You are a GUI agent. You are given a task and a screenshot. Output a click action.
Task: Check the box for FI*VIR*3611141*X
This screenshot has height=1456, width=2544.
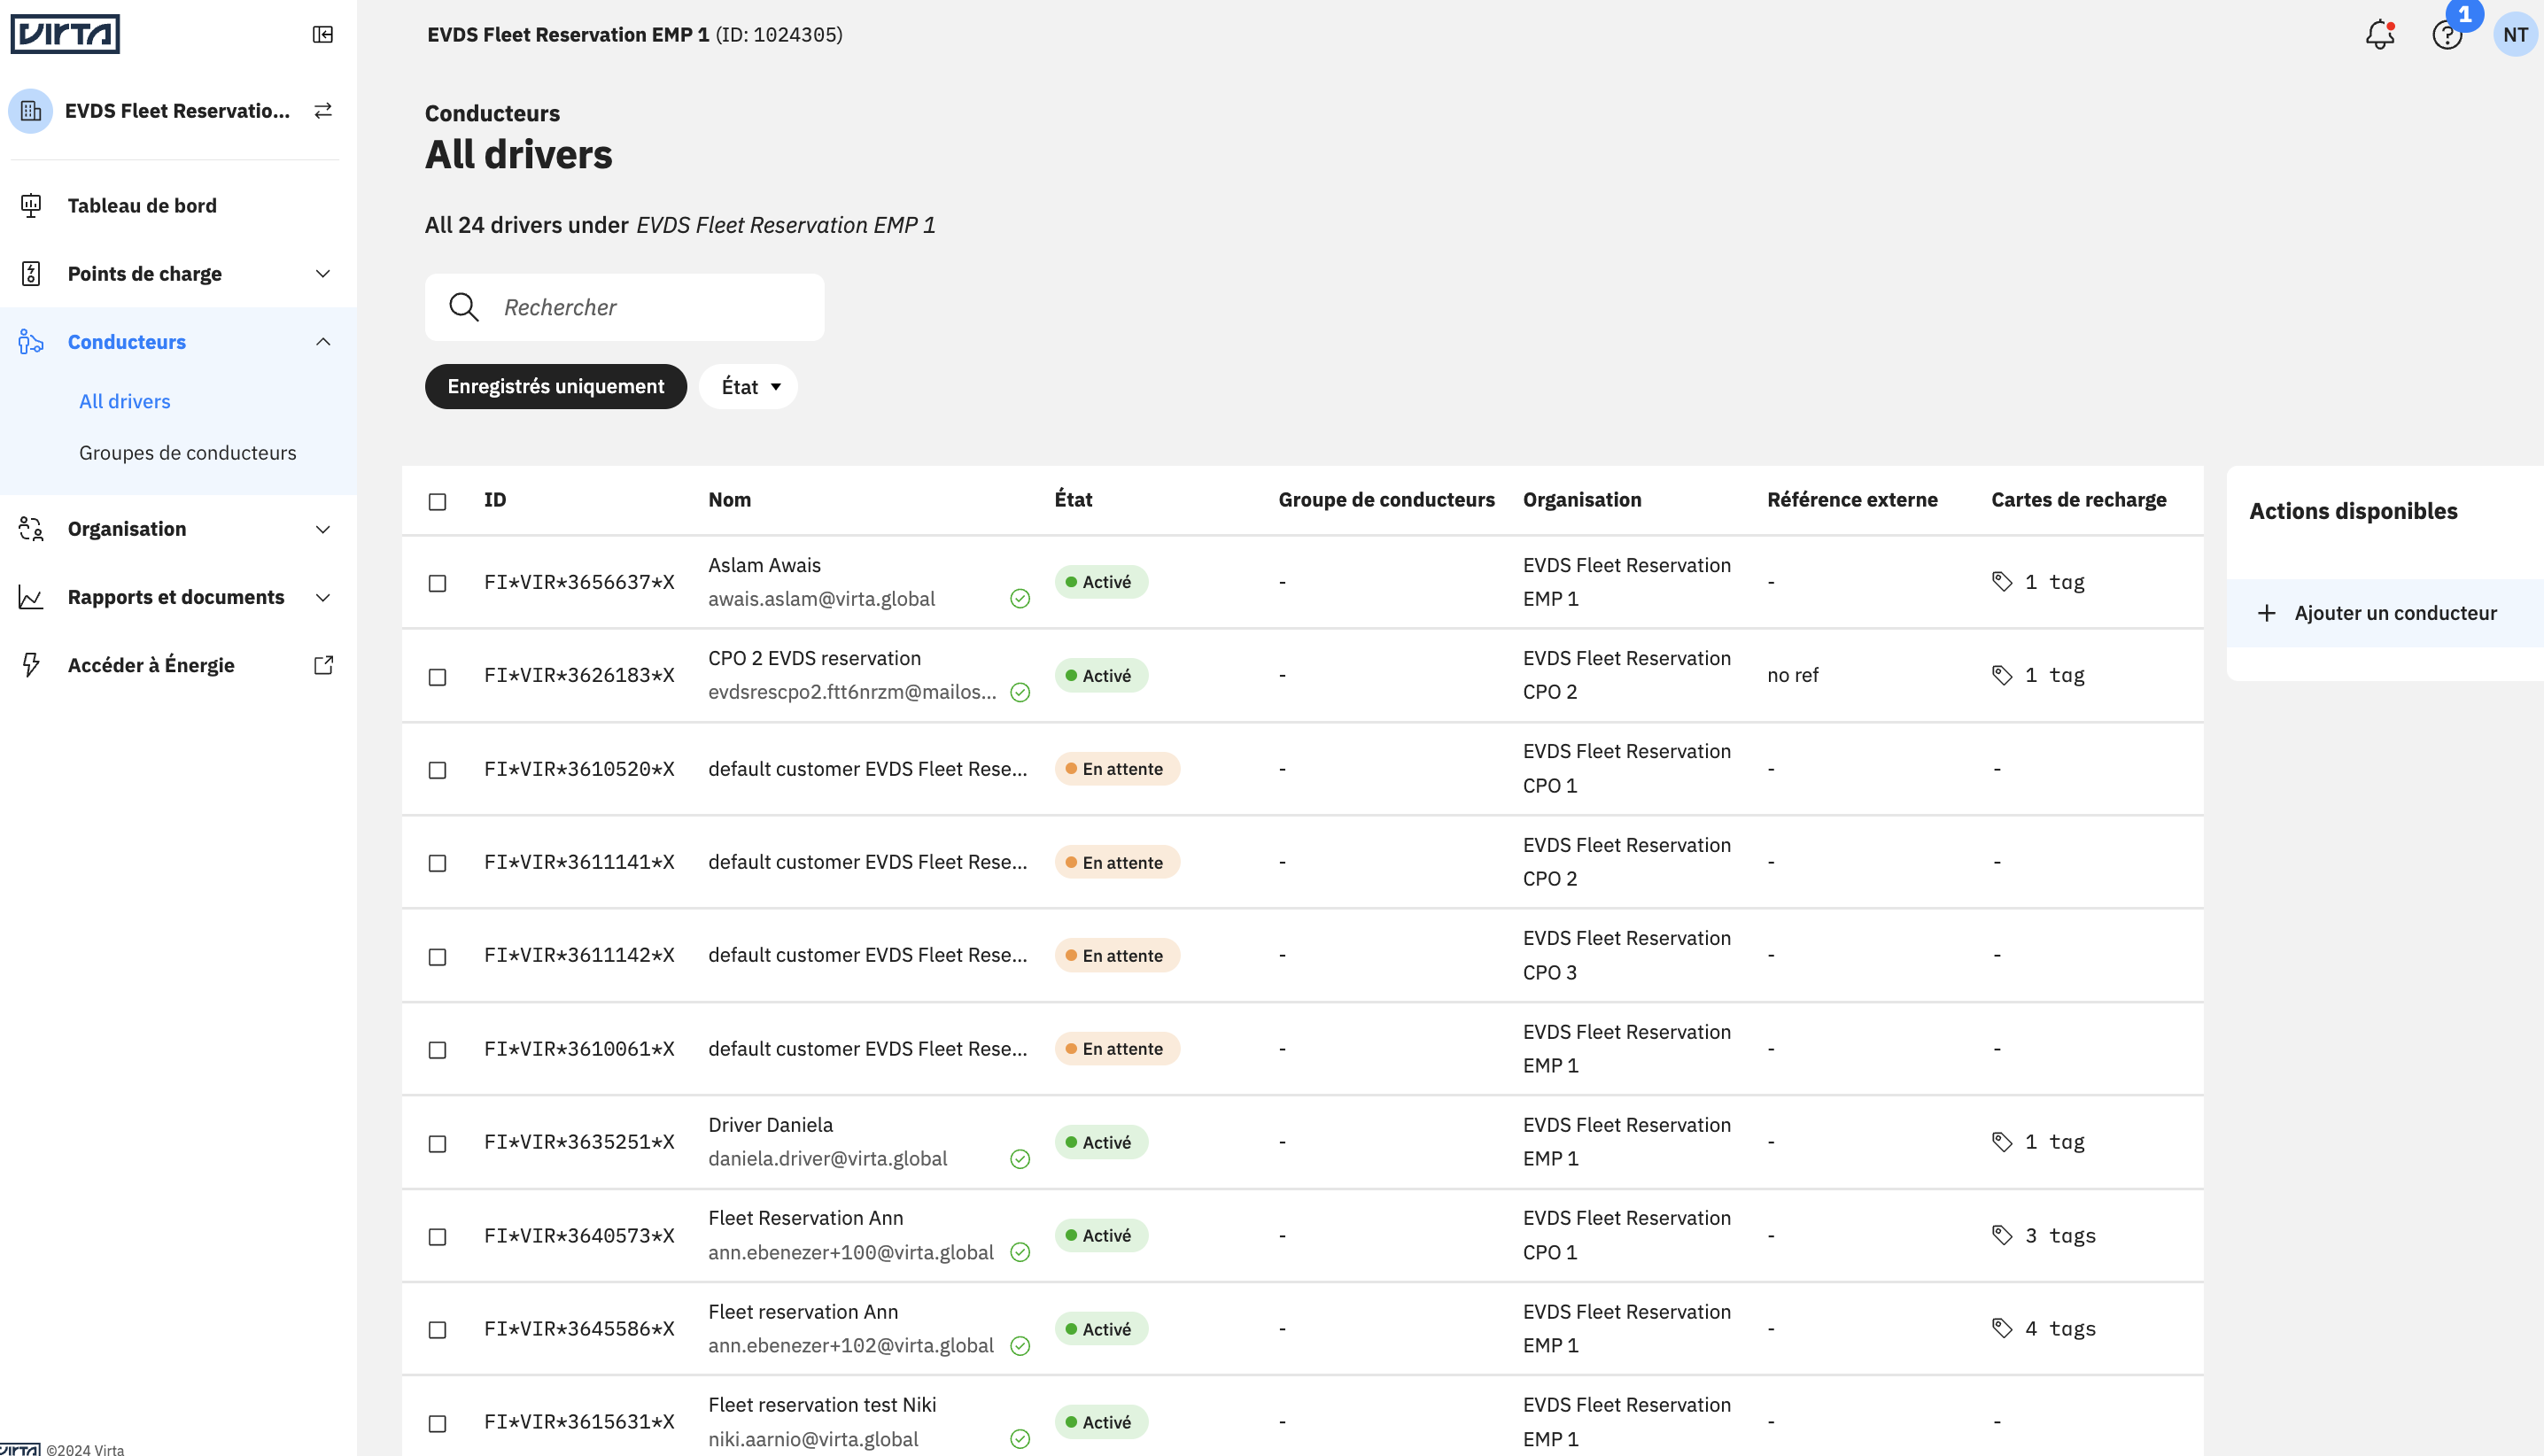point(437,863)
